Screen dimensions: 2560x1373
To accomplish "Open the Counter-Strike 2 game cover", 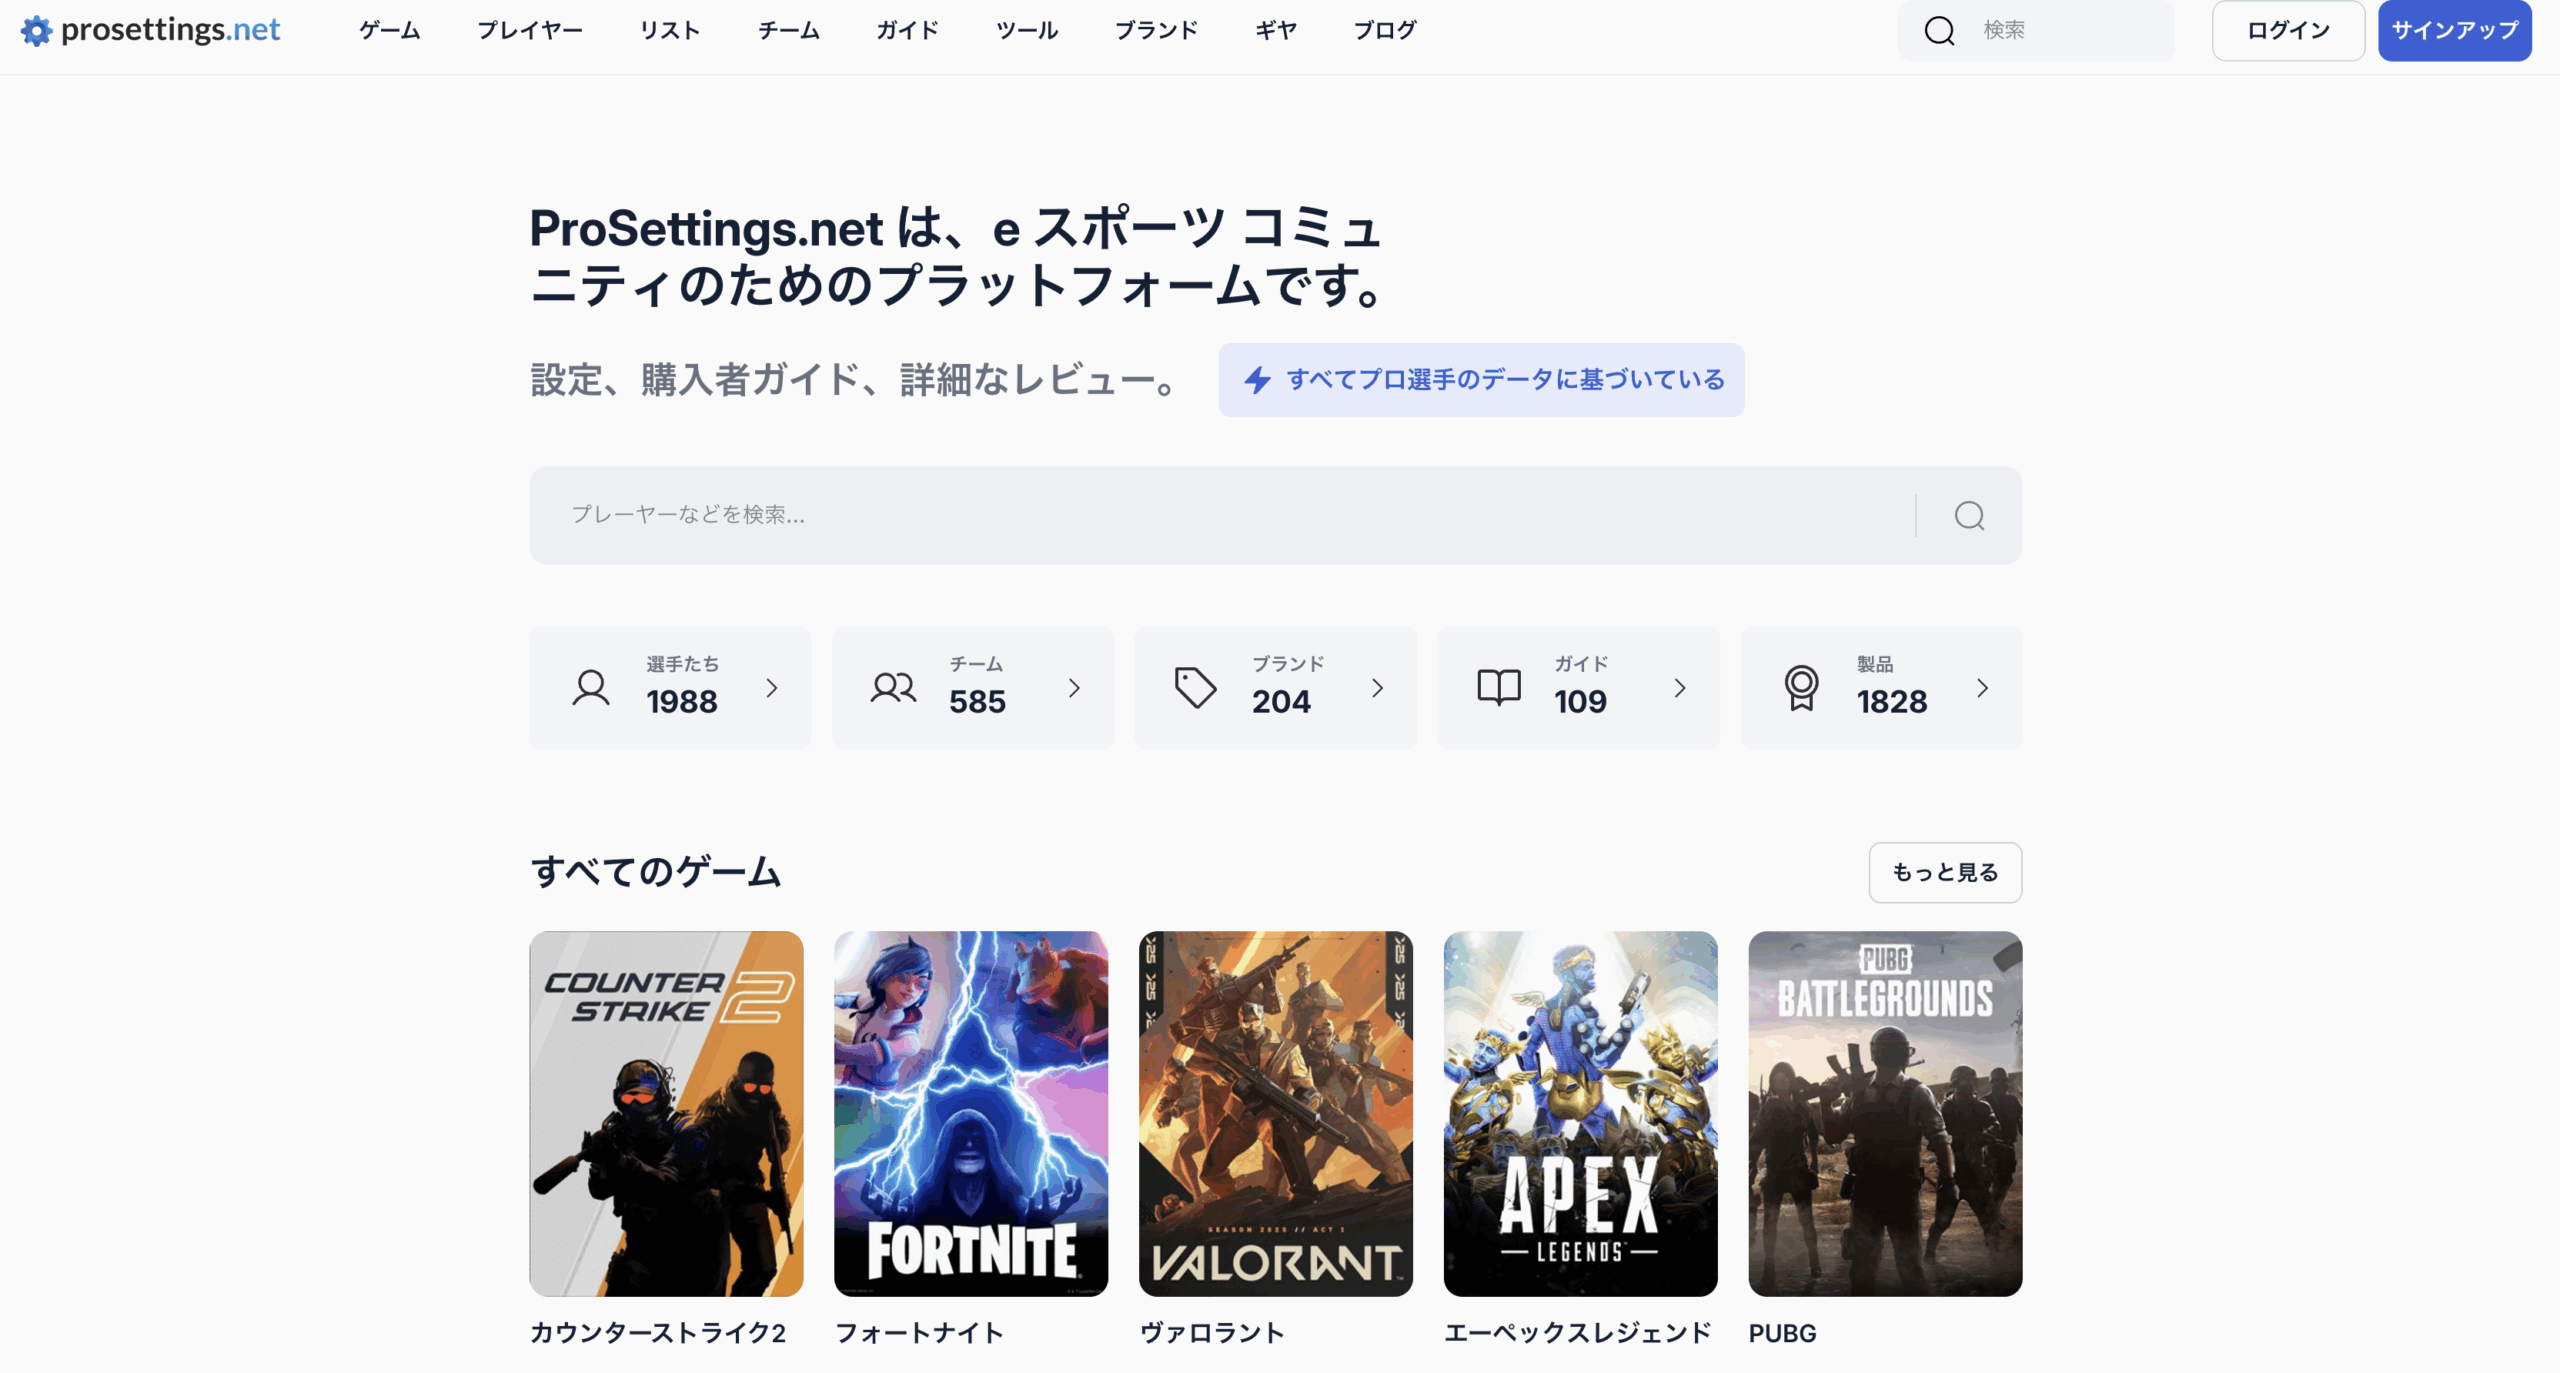I will pyautogui.click(x=666, y=1114).
